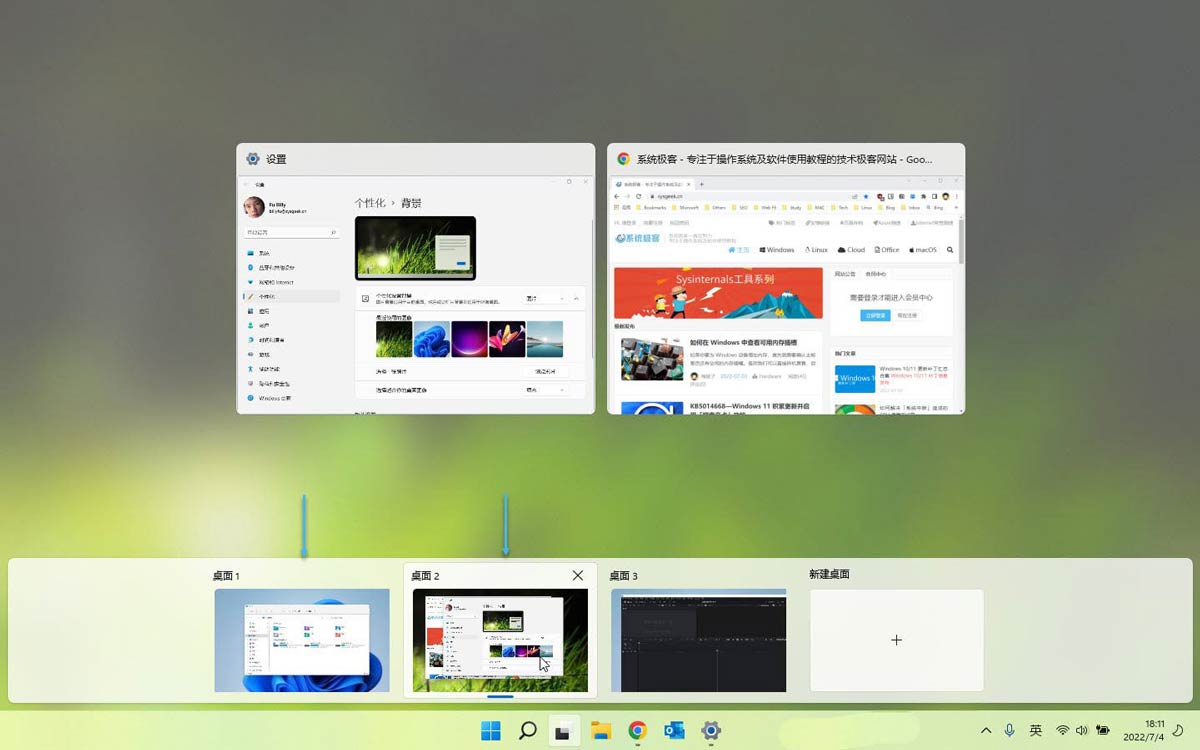Switch to 桌面 3 desktop thumbnail
Viewport: 1200px width, 750px height.
[698, 640]
